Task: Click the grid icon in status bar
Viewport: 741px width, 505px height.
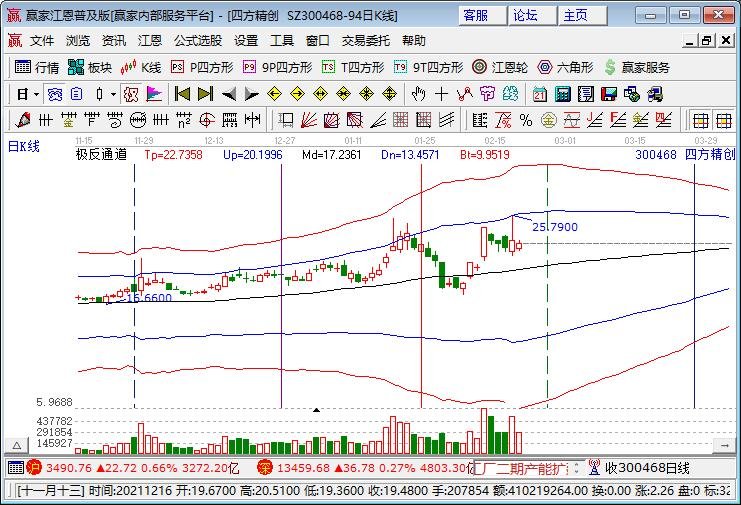Action: (16, 468)
